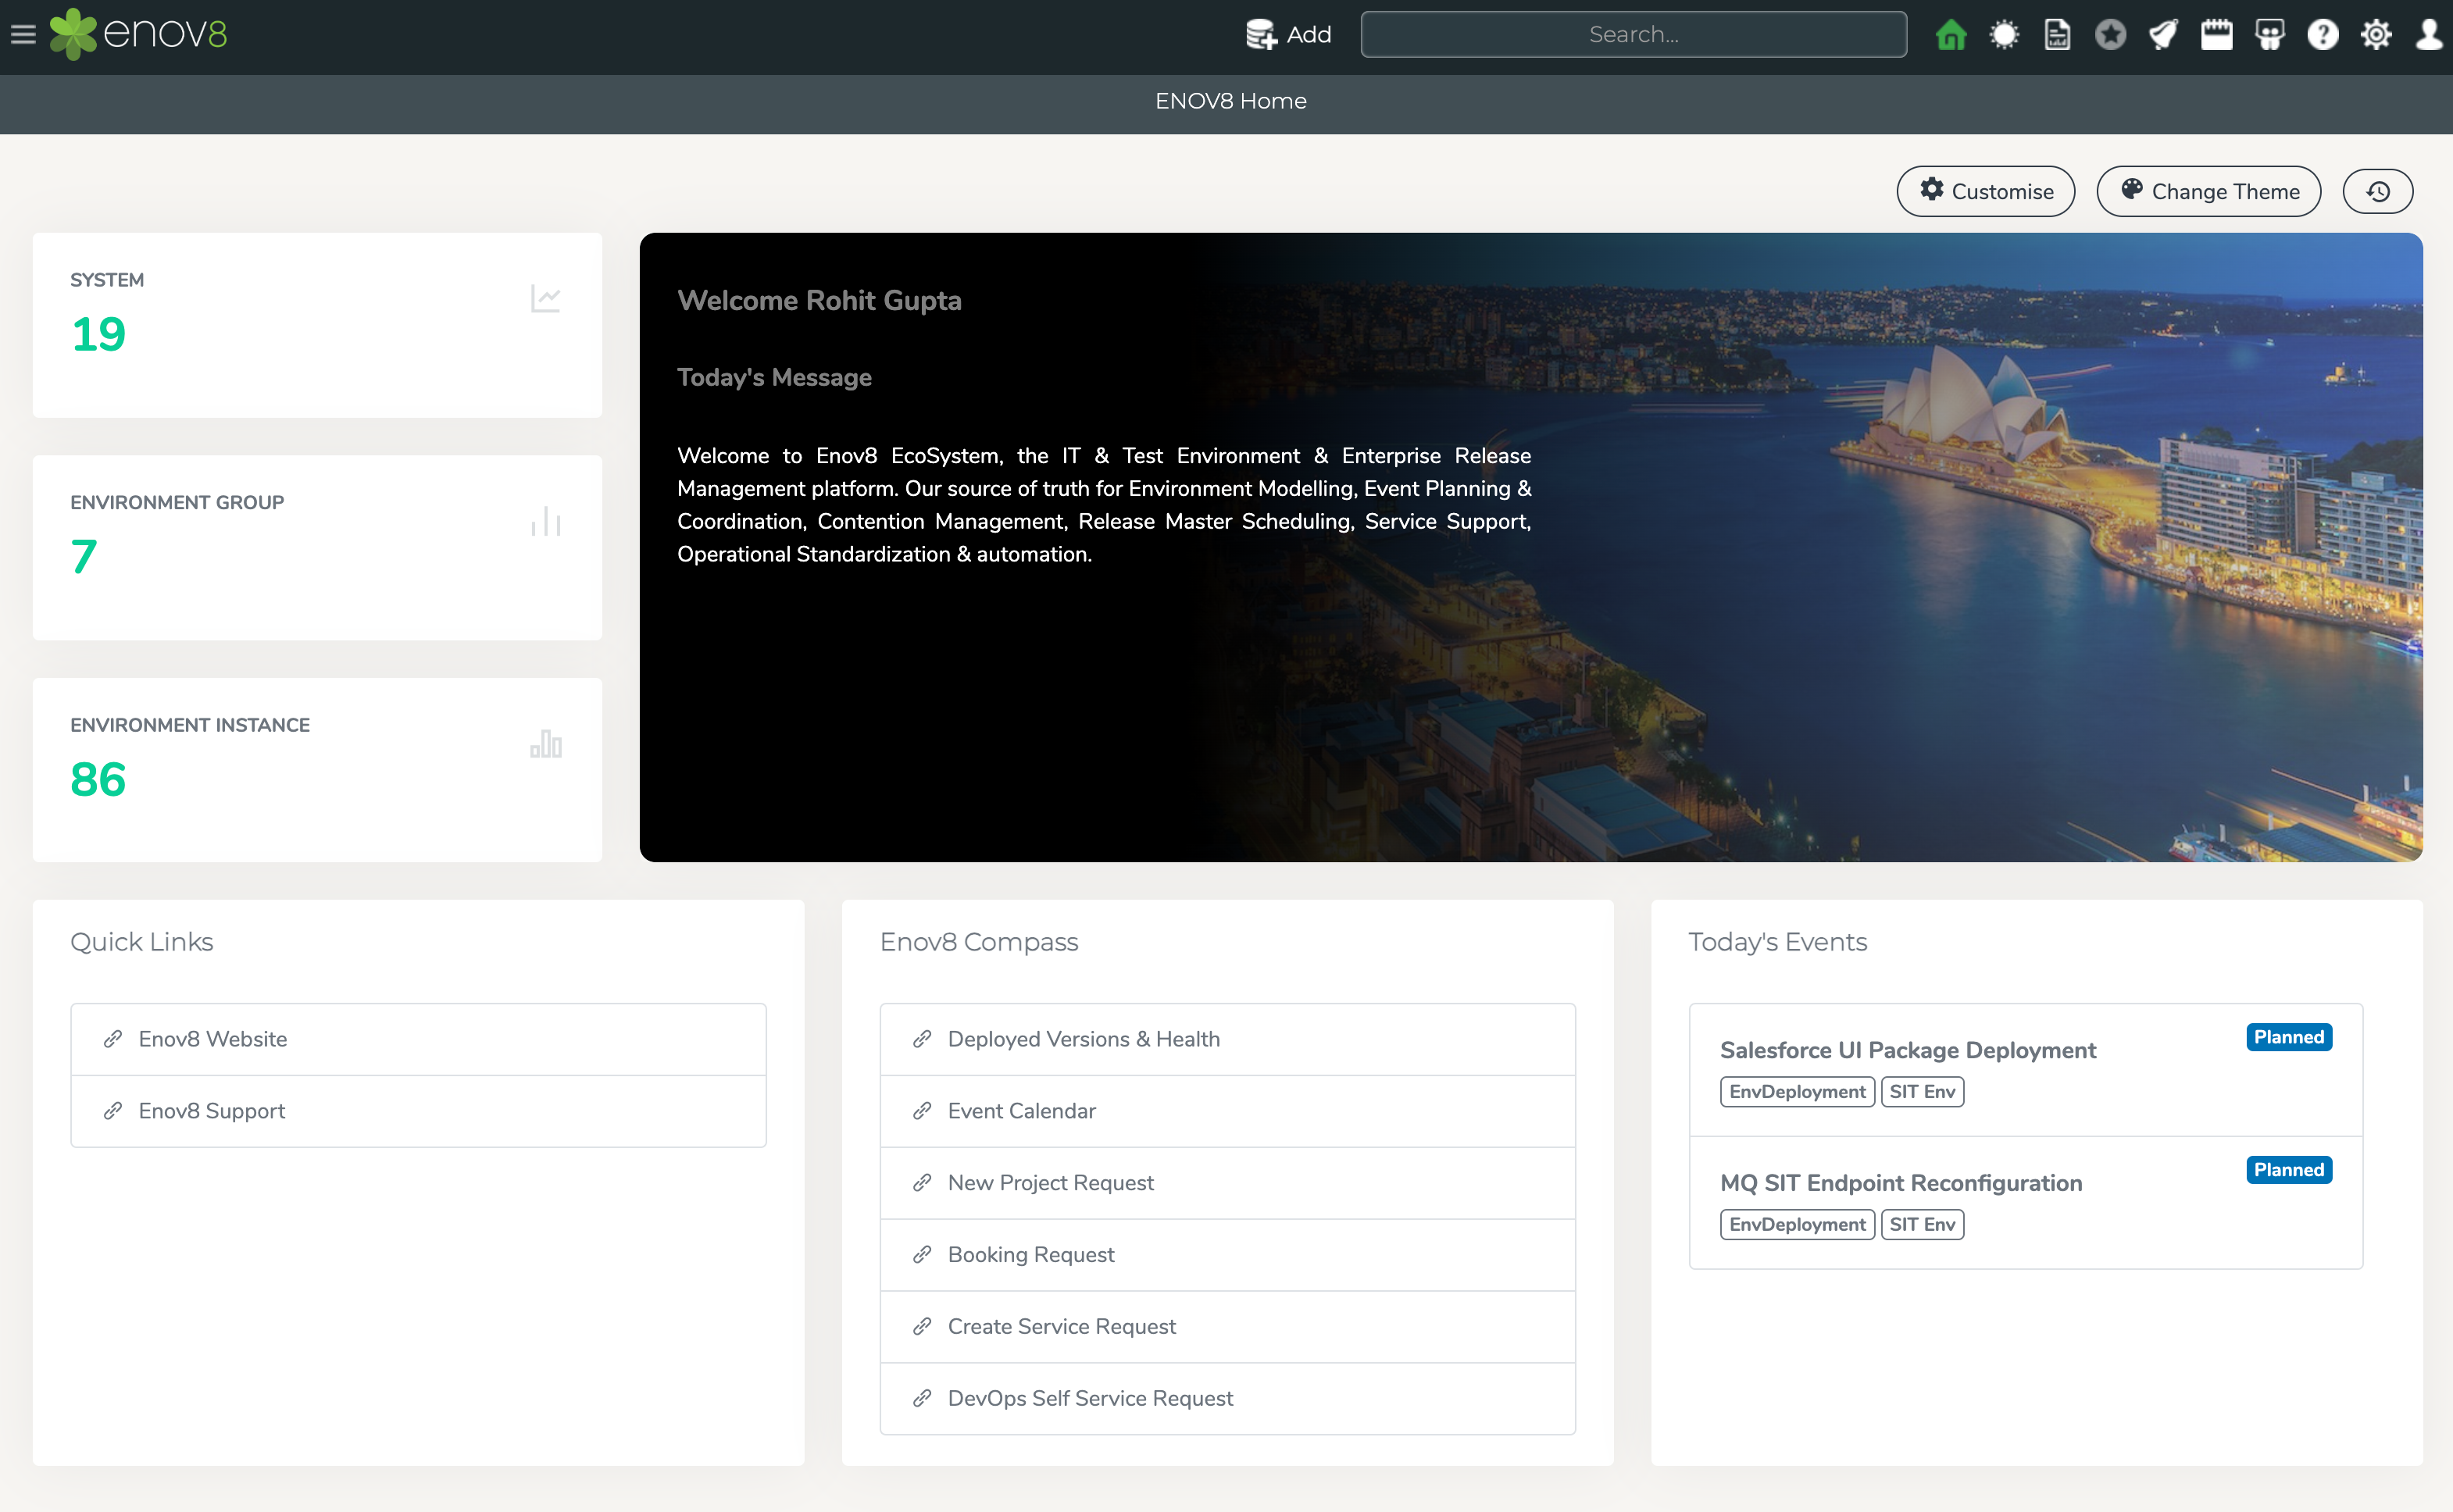Click the Today's Message heading
2453x1512 pixels.
click(774, 378)
